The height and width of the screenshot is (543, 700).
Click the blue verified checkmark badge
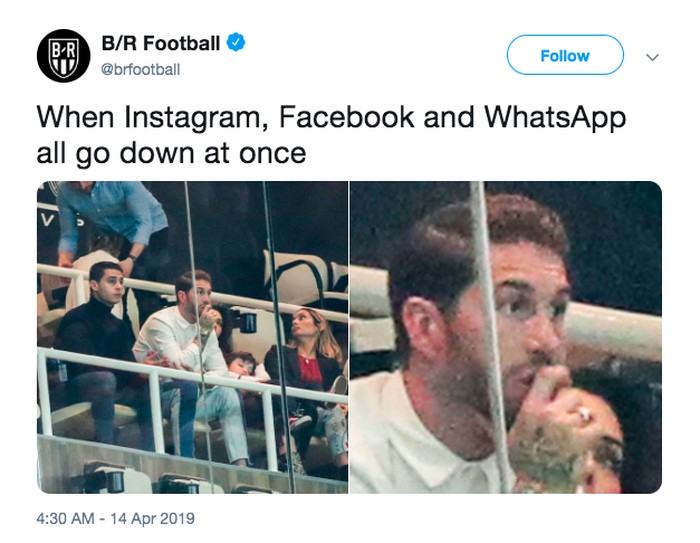[x=236, y=43]
